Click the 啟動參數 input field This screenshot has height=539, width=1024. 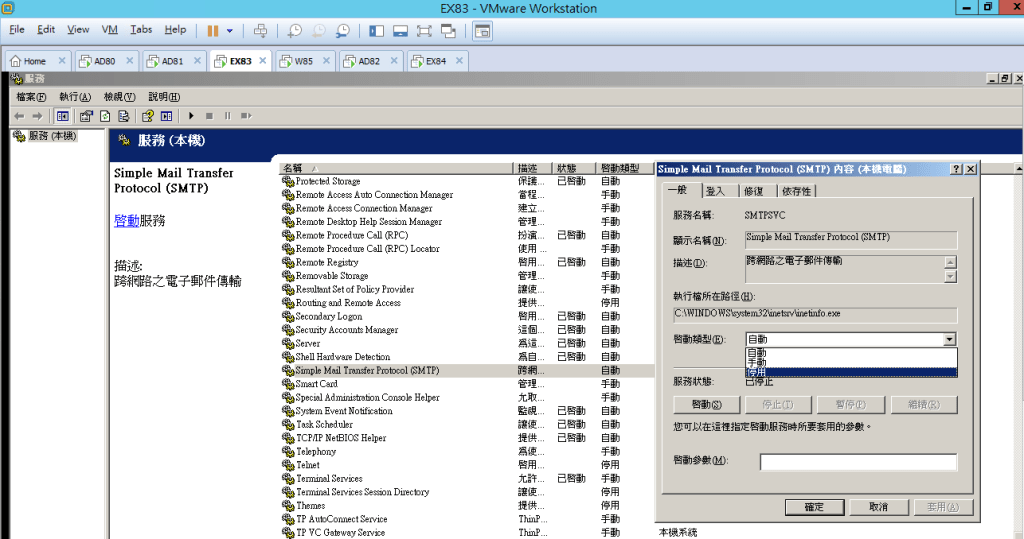[x=858, y=462]
